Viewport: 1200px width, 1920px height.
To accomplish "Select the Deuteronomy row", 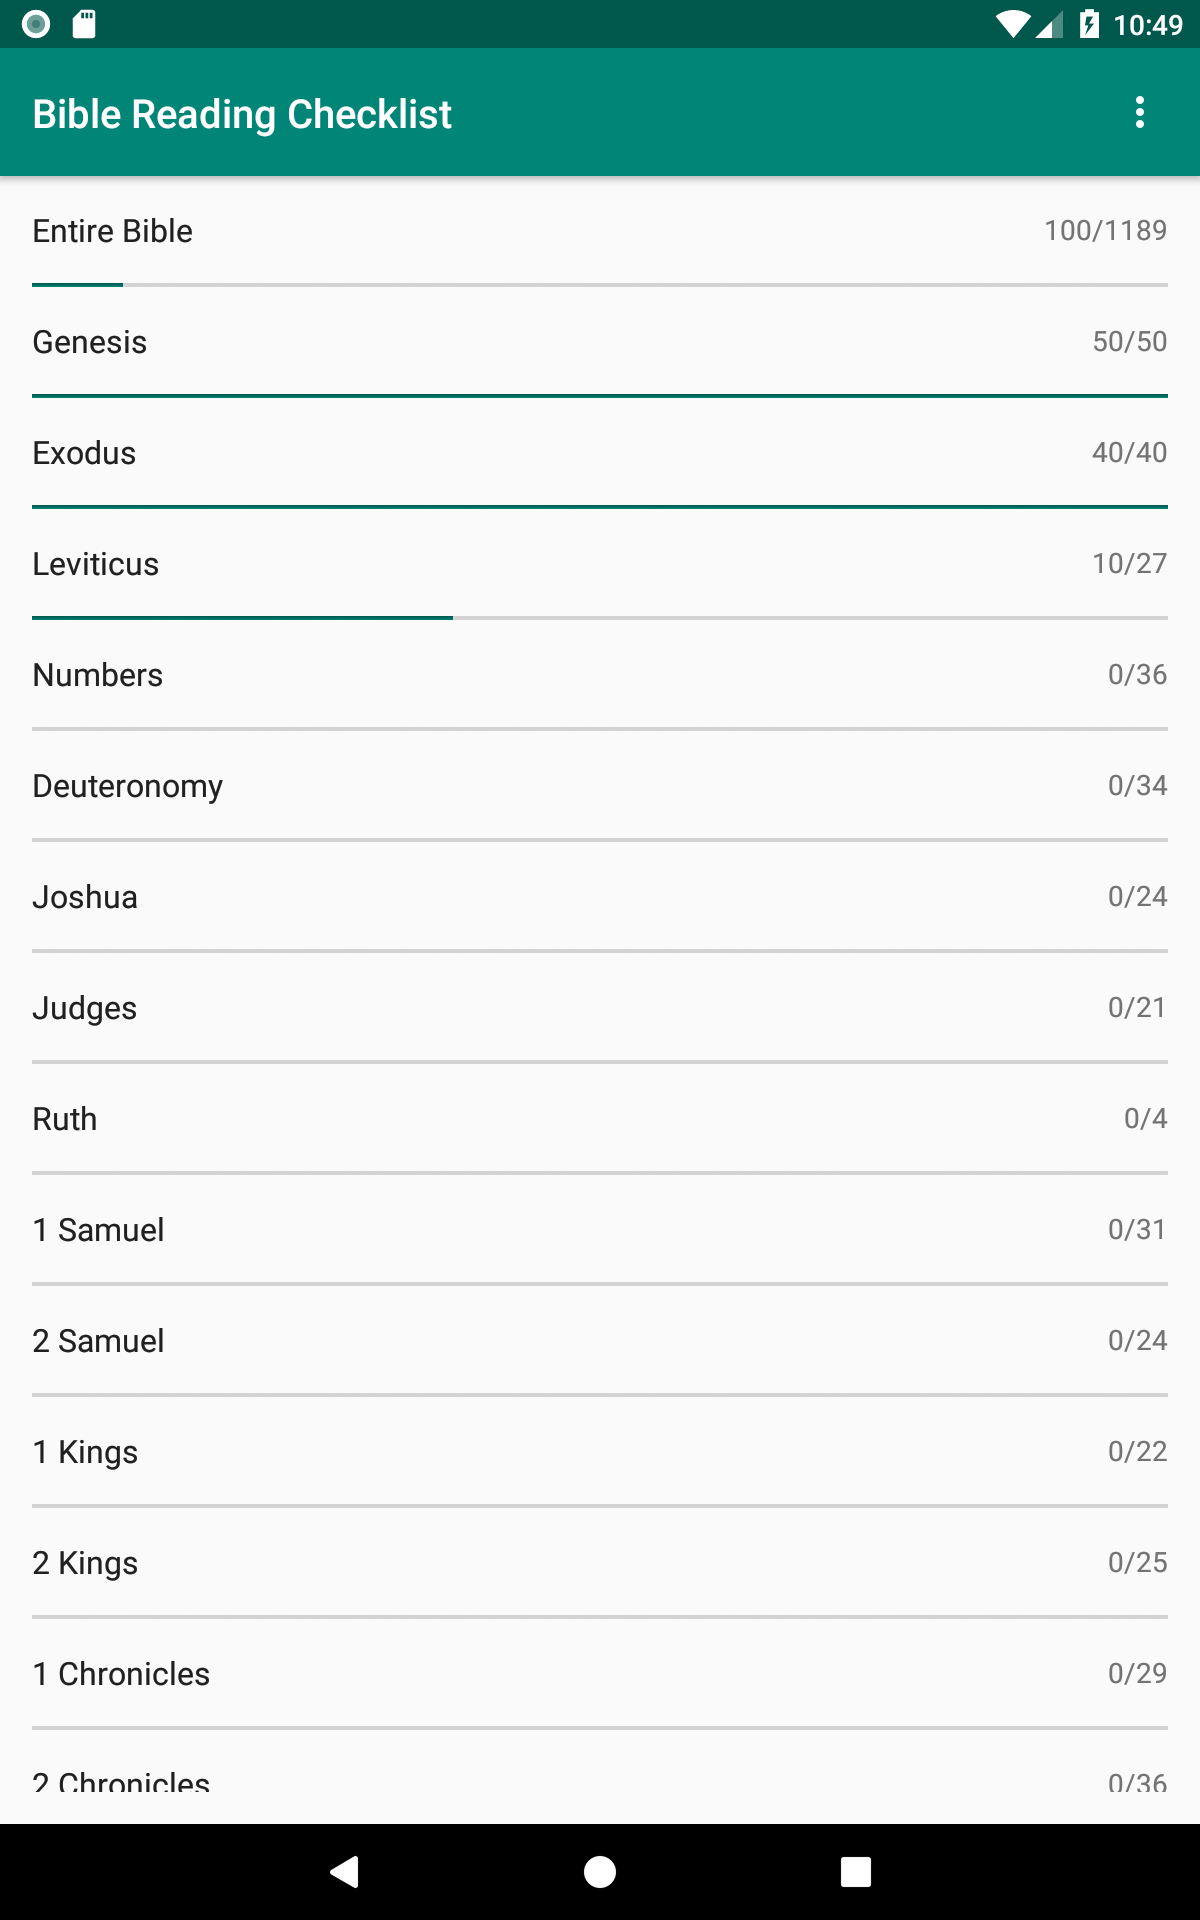I will [x=600, y=786].
